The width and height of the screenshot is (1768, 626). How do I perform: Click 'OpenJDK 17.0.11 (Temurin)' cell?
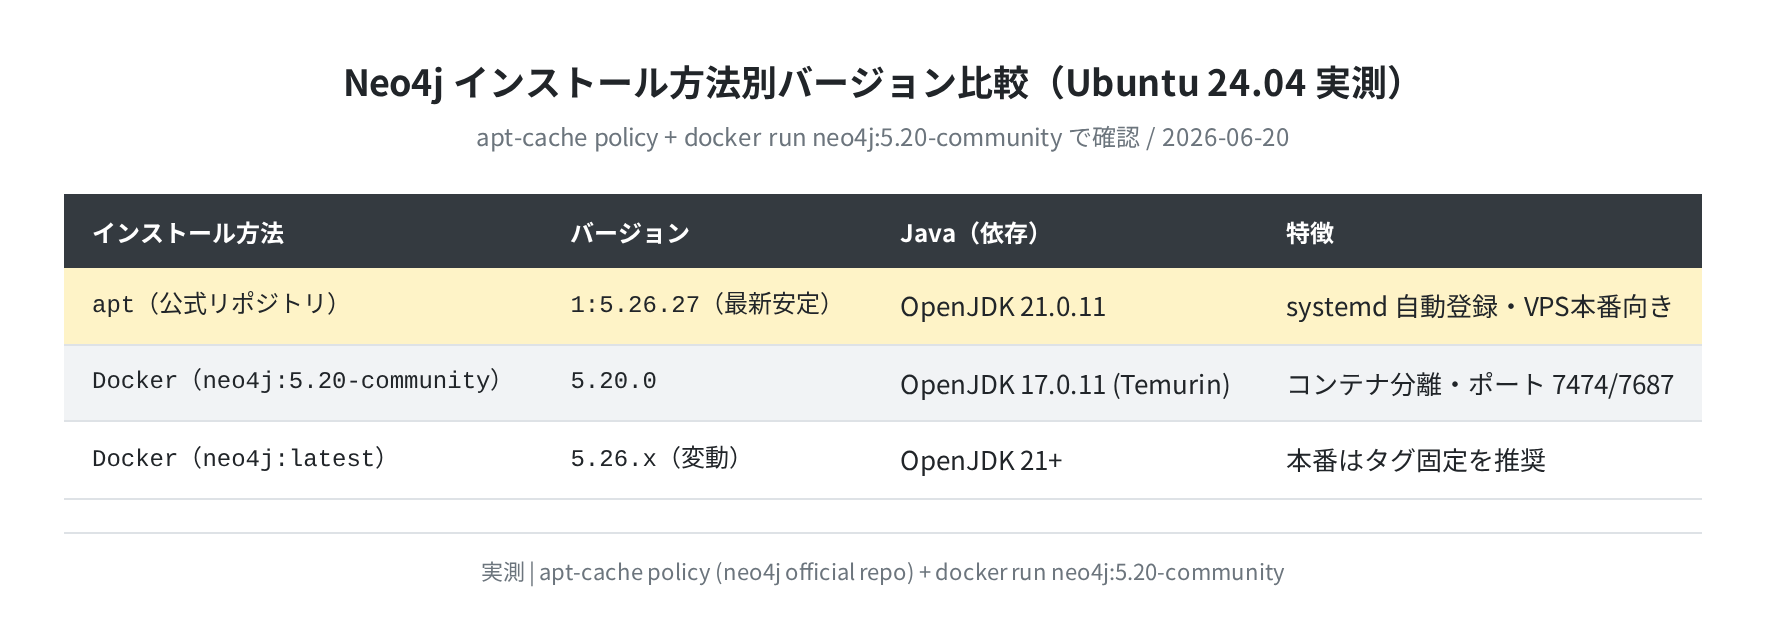pyautogui.click(x=1065, y=384)
